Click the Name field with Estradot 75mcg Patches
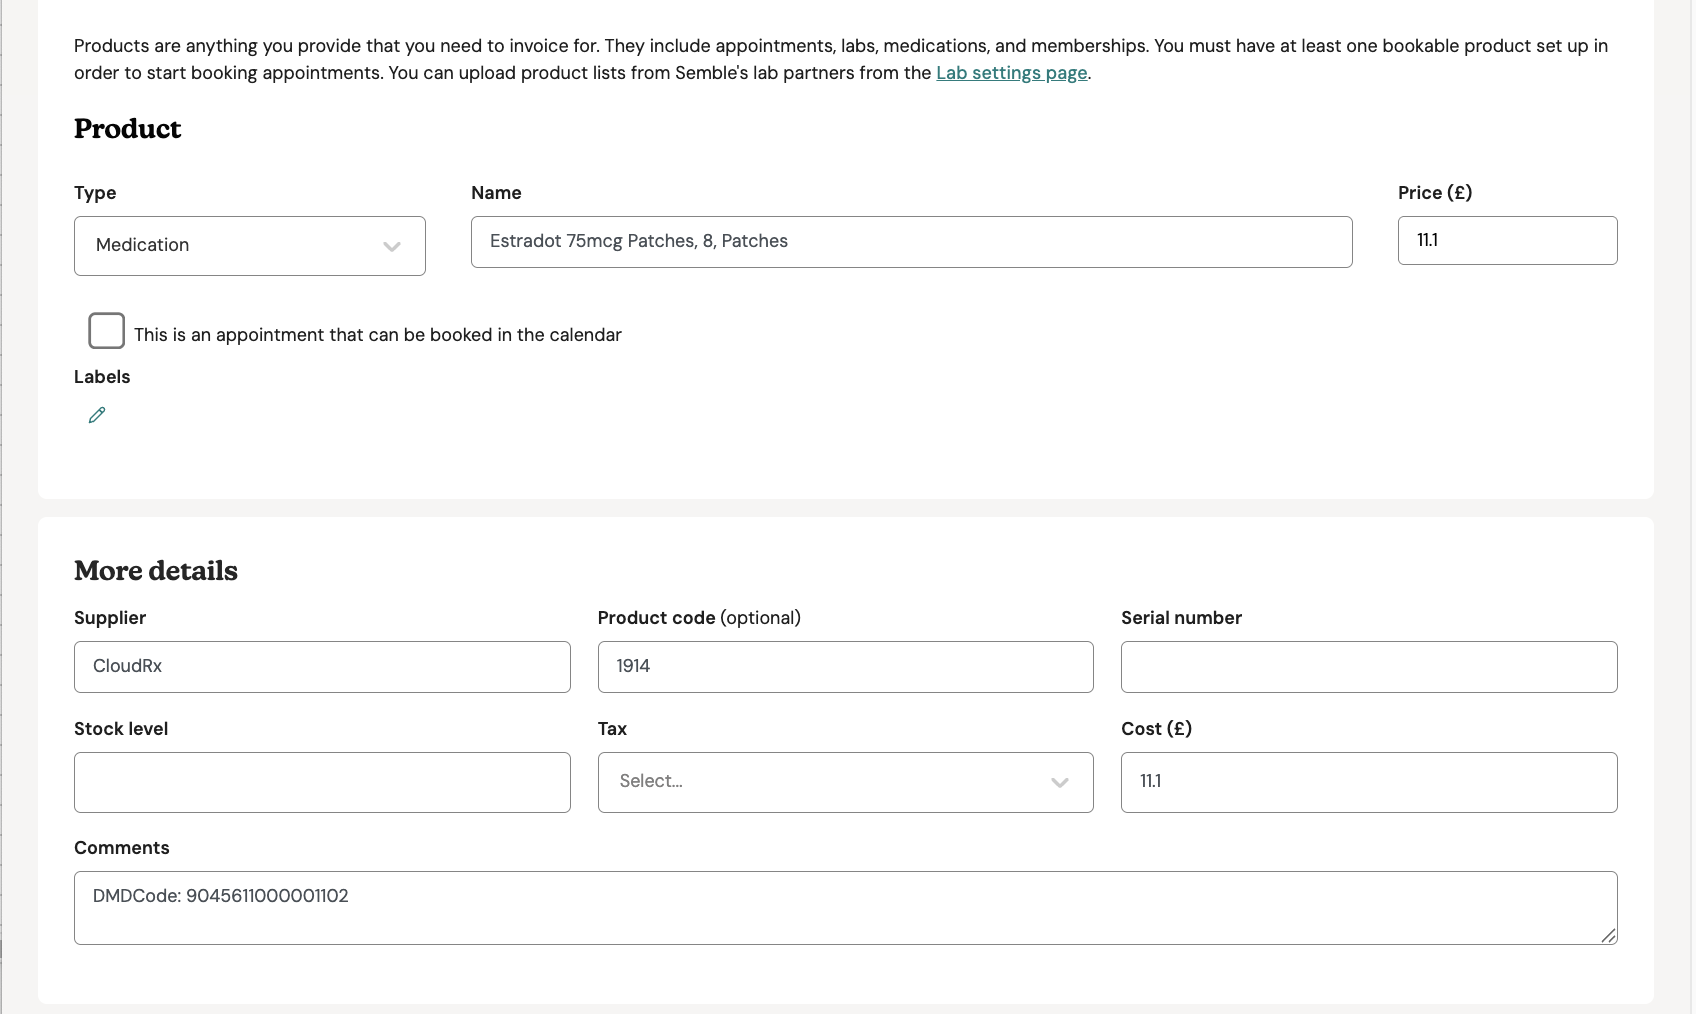Screen dimensions: 1696x1014 910,242
